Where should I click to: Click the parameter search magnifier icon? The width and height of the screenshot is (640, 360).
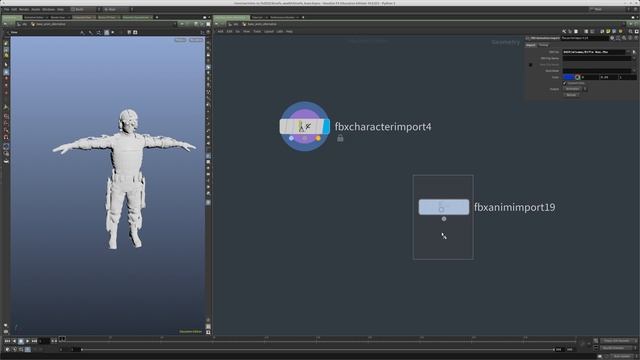point(624,38)
